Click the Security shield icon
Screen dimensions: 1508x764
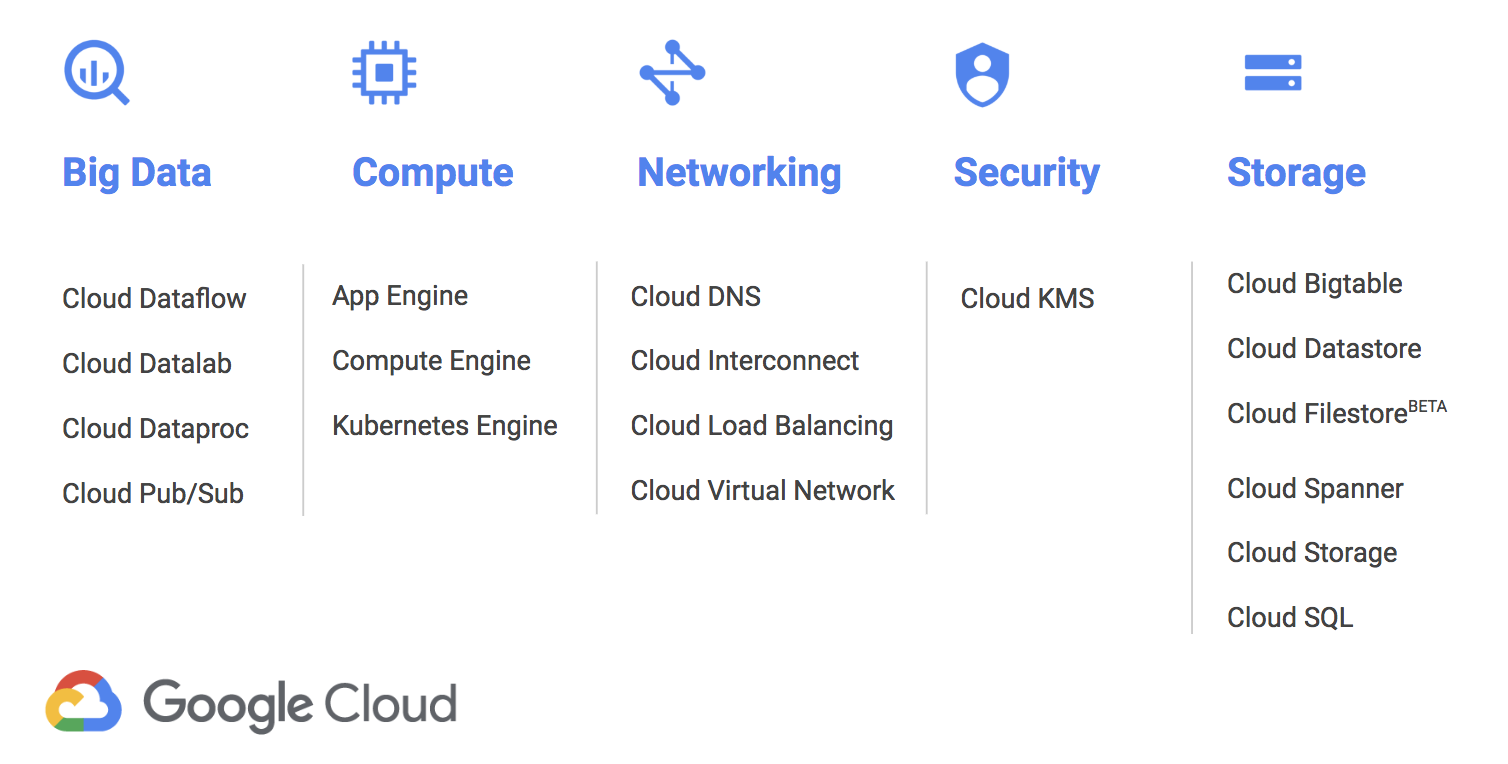coord(982,74)
